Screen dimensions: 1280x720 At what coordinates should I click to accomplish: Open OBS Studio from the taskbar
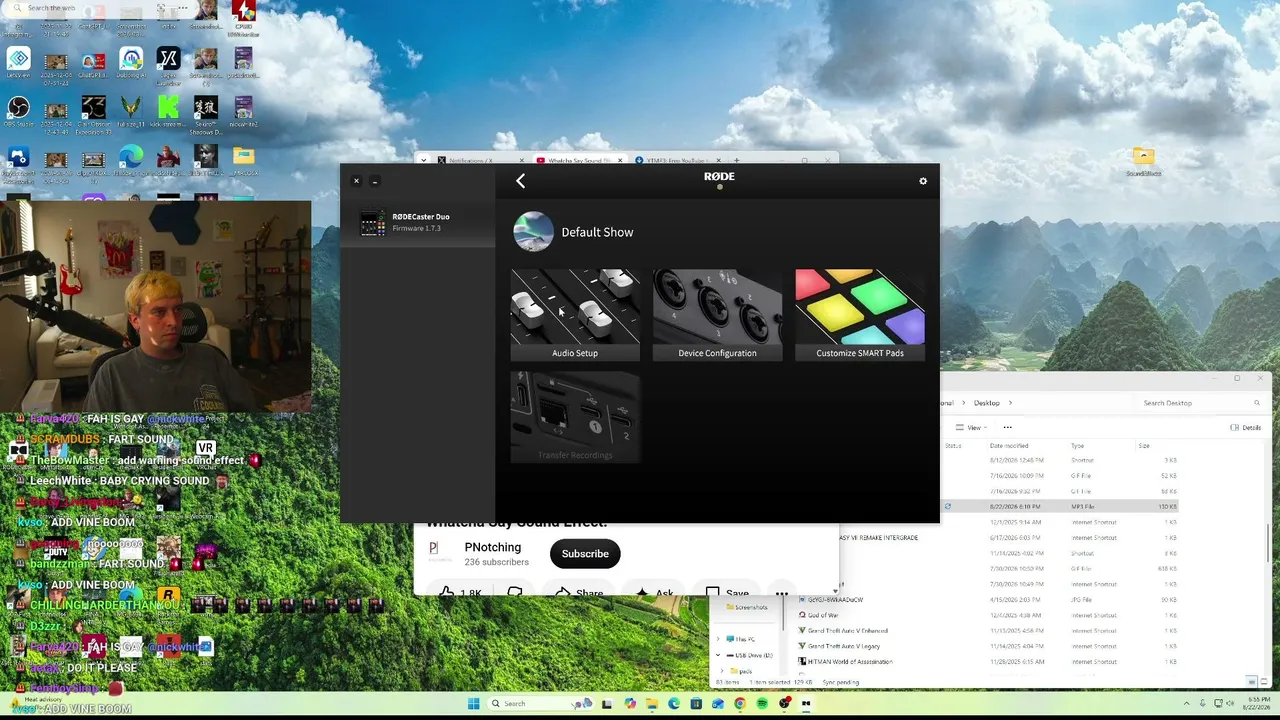pyautogui.click(x=784, y=703)
